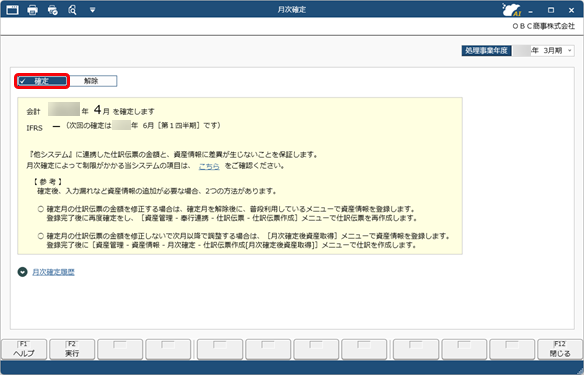Click the 処理事業年度 label

[486, 51]
